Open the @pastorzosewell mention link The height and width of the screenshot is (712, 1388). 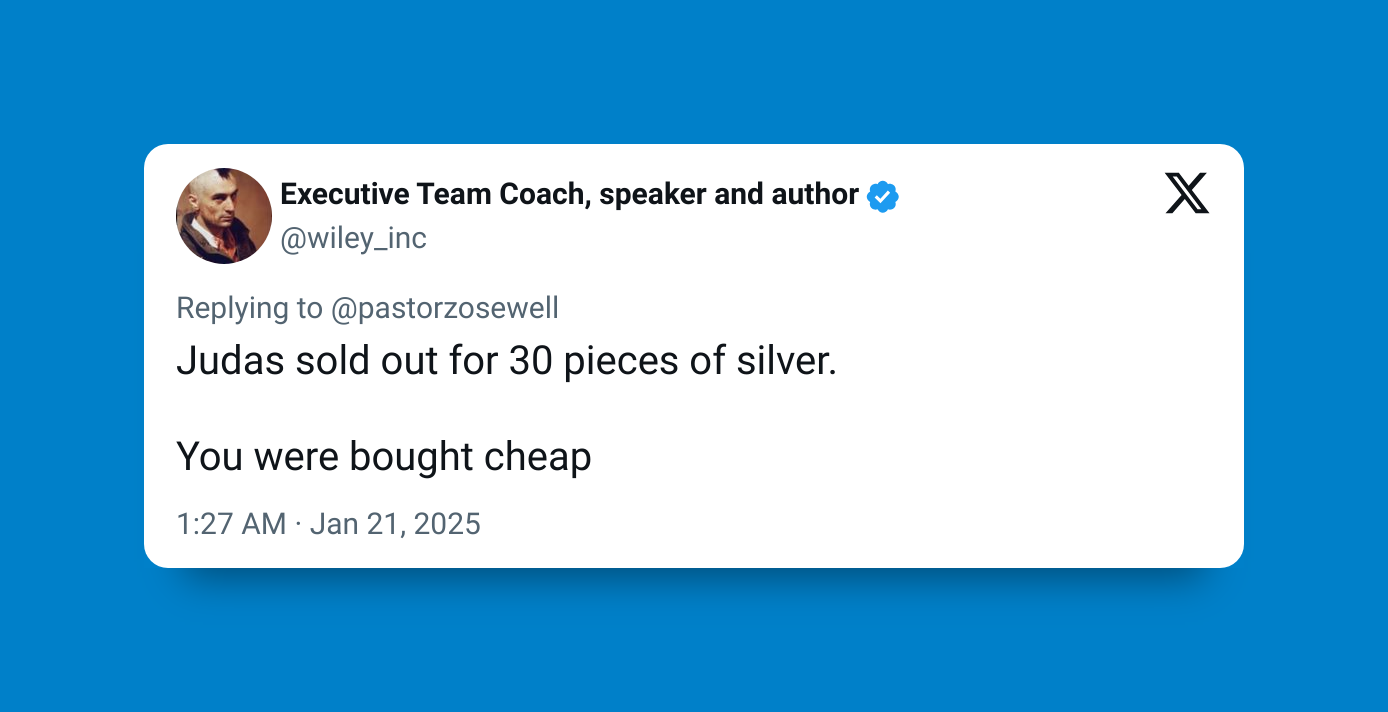point(445,308)
